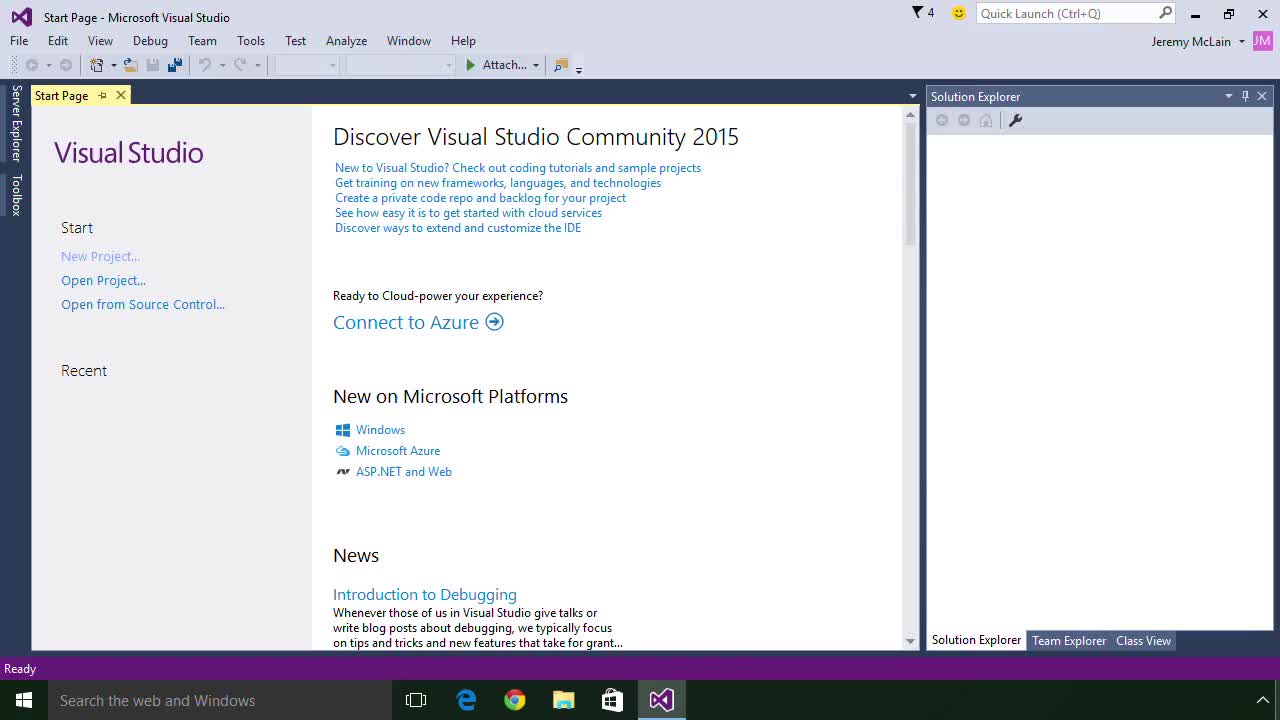Click the Redo toolbar icon

(x=240, y=65)
